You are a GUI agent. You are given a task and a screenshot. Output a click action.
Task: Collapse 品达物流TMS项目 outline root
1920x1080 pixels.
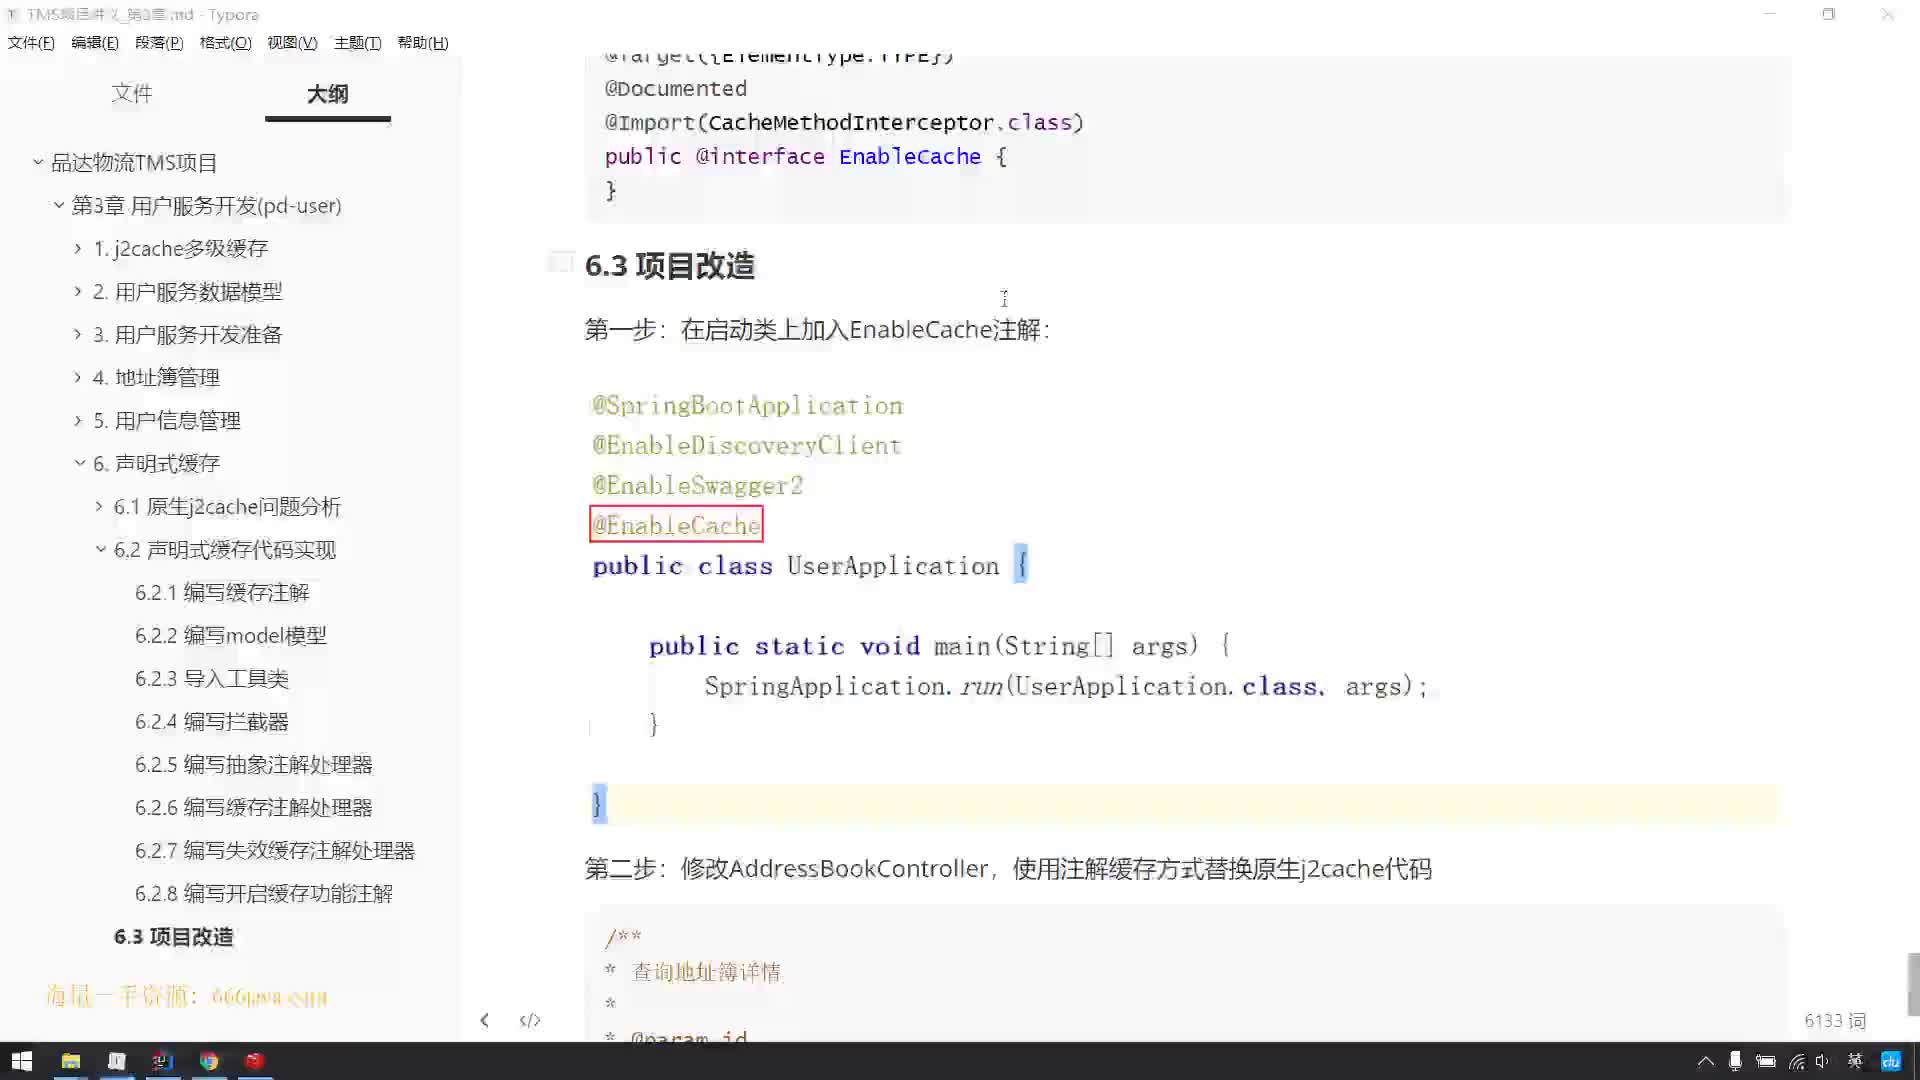coord(38,161)
